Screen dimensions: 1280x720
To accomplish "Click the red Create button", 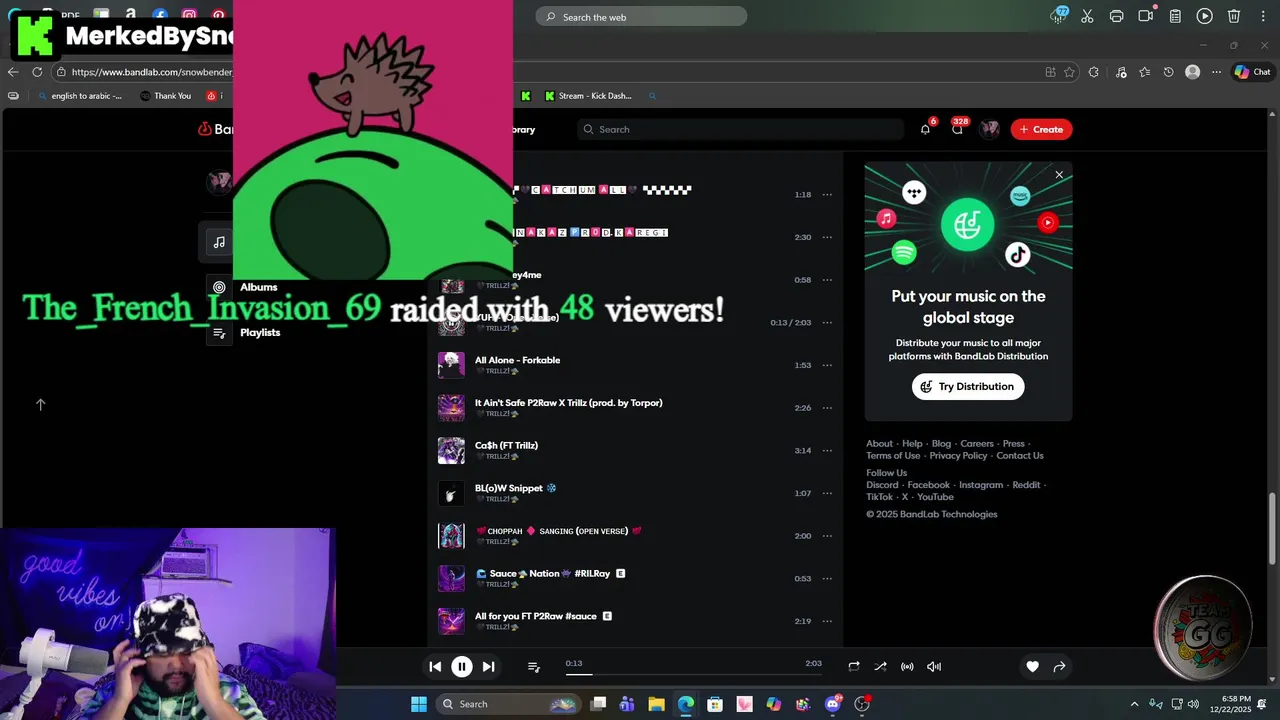I will 1041,129.
